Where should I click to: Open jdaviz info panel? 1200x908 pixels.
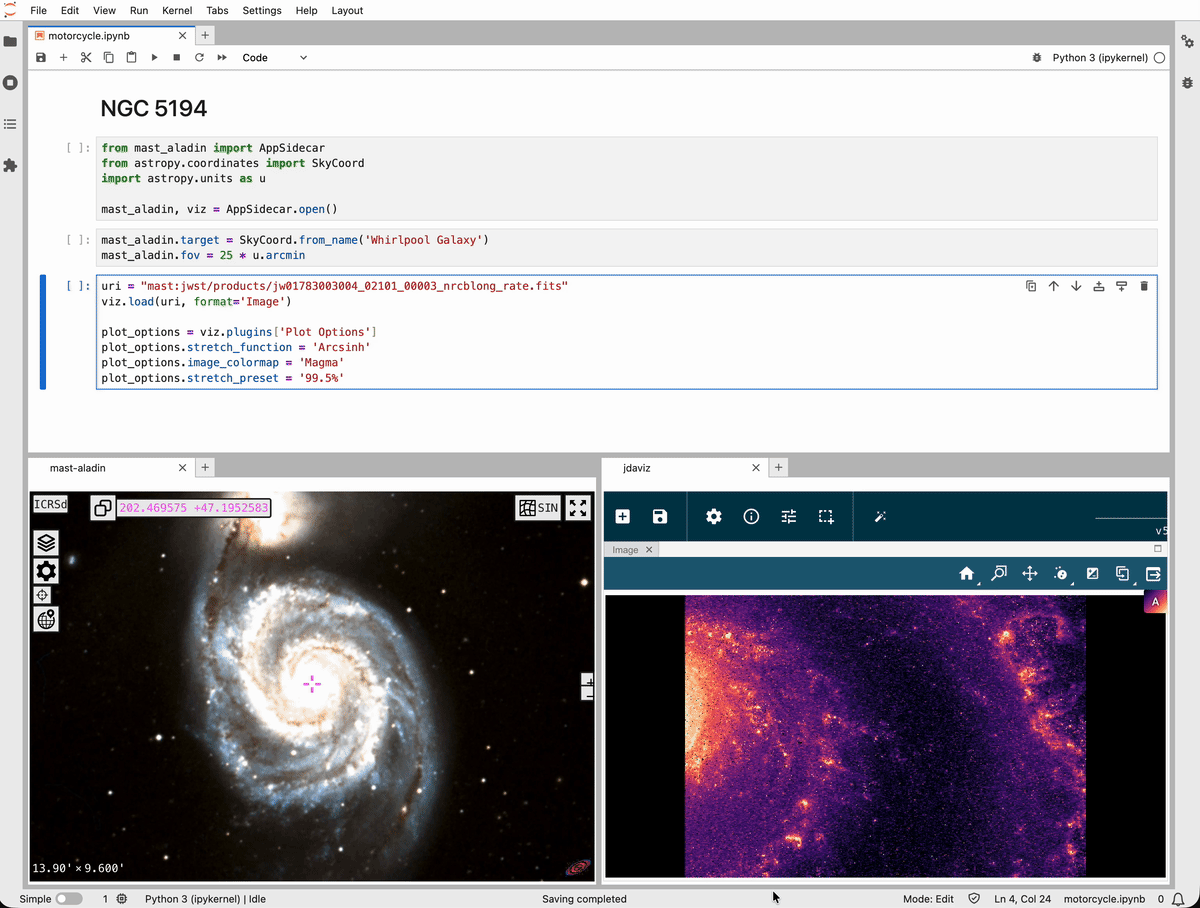tap(751, 517)
